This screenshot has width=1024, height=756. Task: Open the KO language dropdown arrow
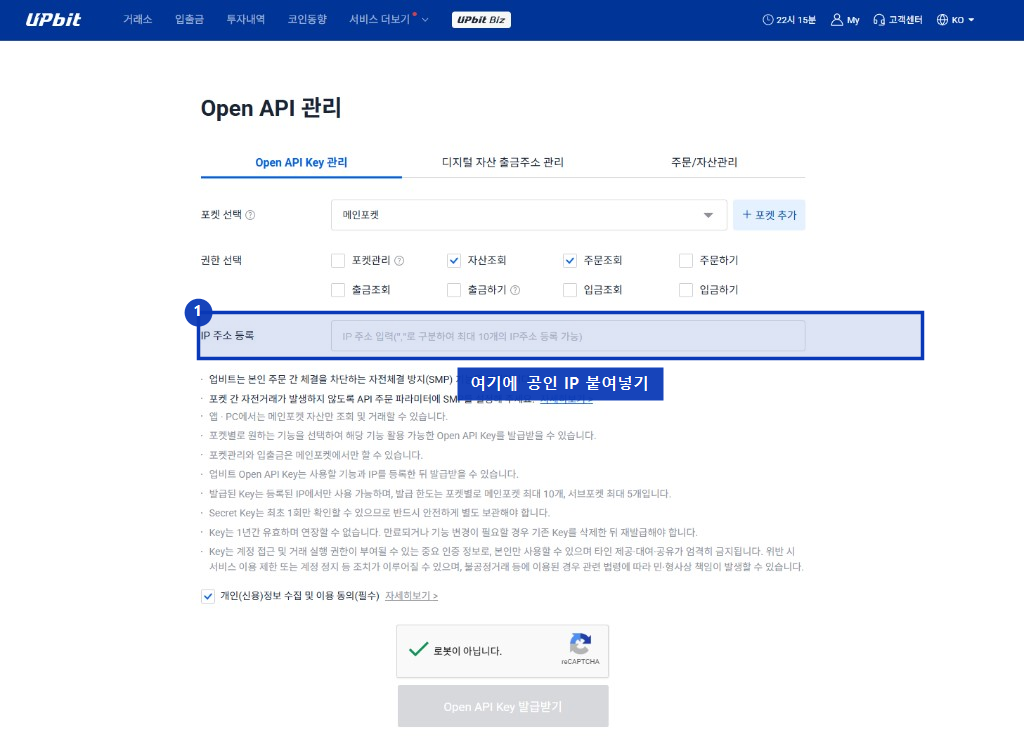(971, 20)
